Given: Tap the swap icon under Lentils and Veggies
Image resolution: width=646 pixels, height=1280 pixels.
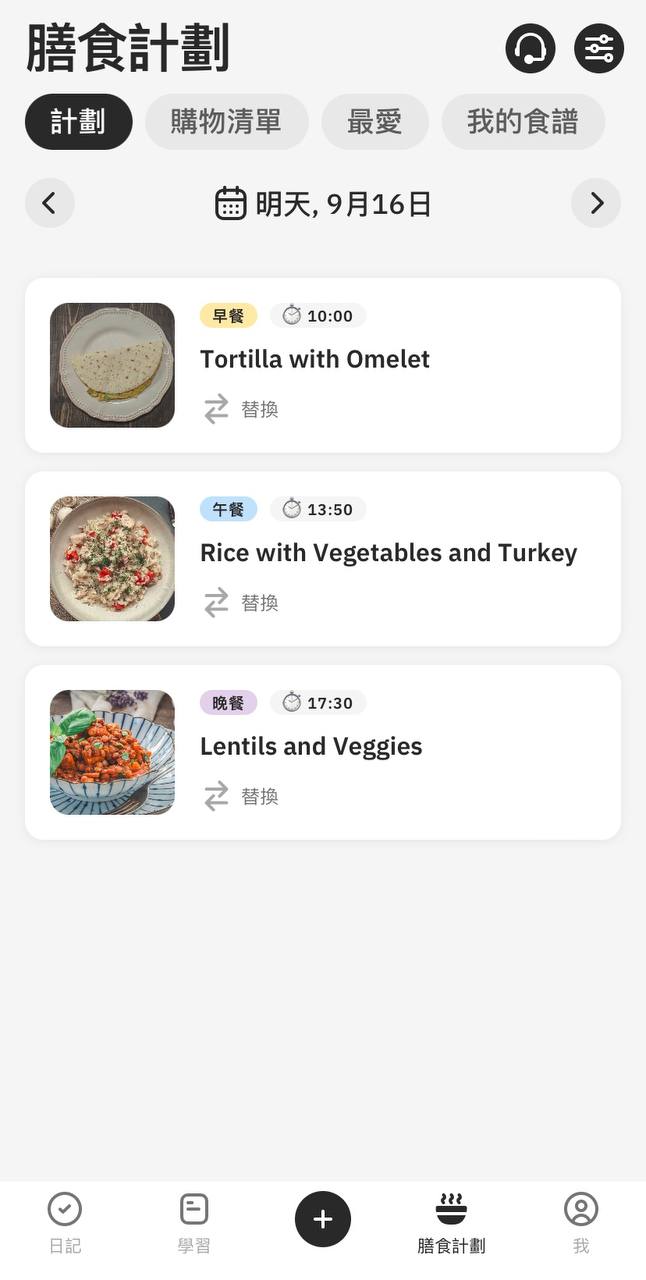Looking at the screenshot, I should (217, 796).
